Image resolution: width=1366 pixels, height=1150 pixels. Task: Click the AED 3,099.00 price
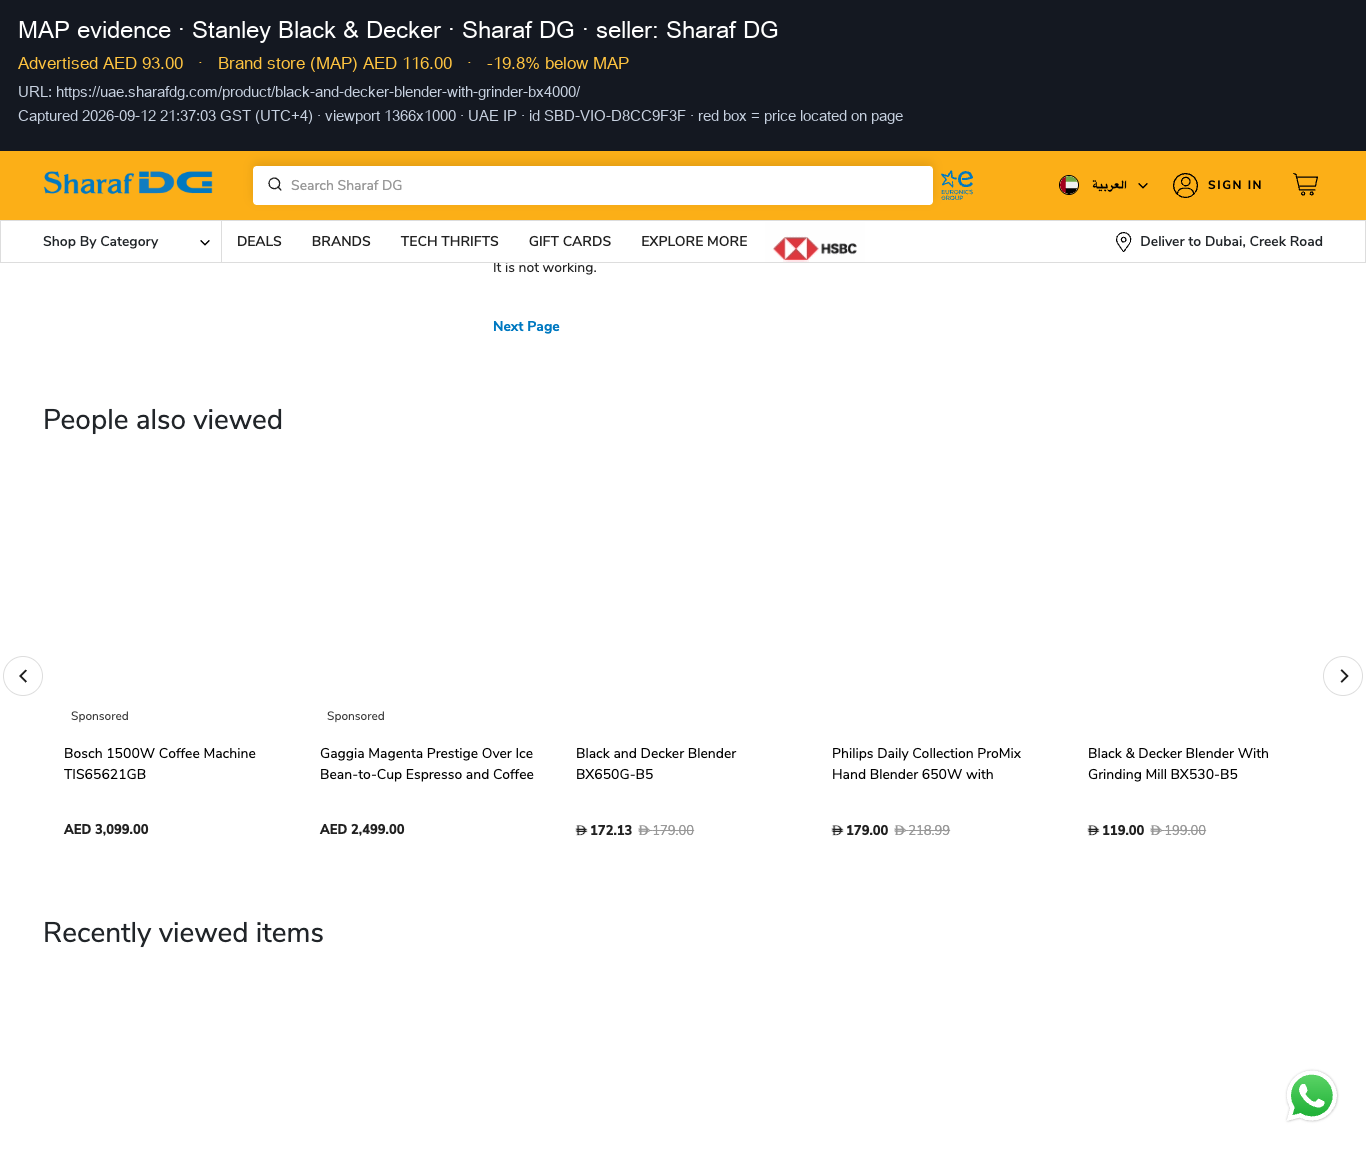point(106,830)
